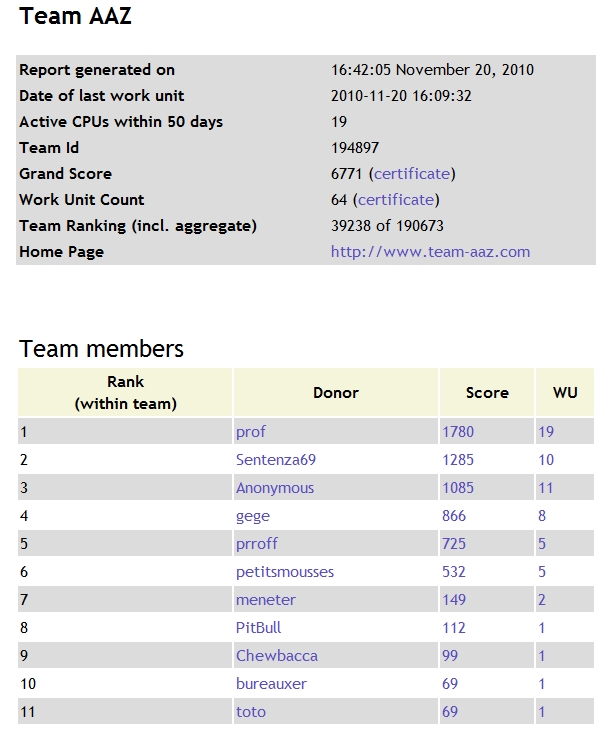Open donor prof's profile link
604x736 pixels.
pyautogui.click(x=250, y=432)
